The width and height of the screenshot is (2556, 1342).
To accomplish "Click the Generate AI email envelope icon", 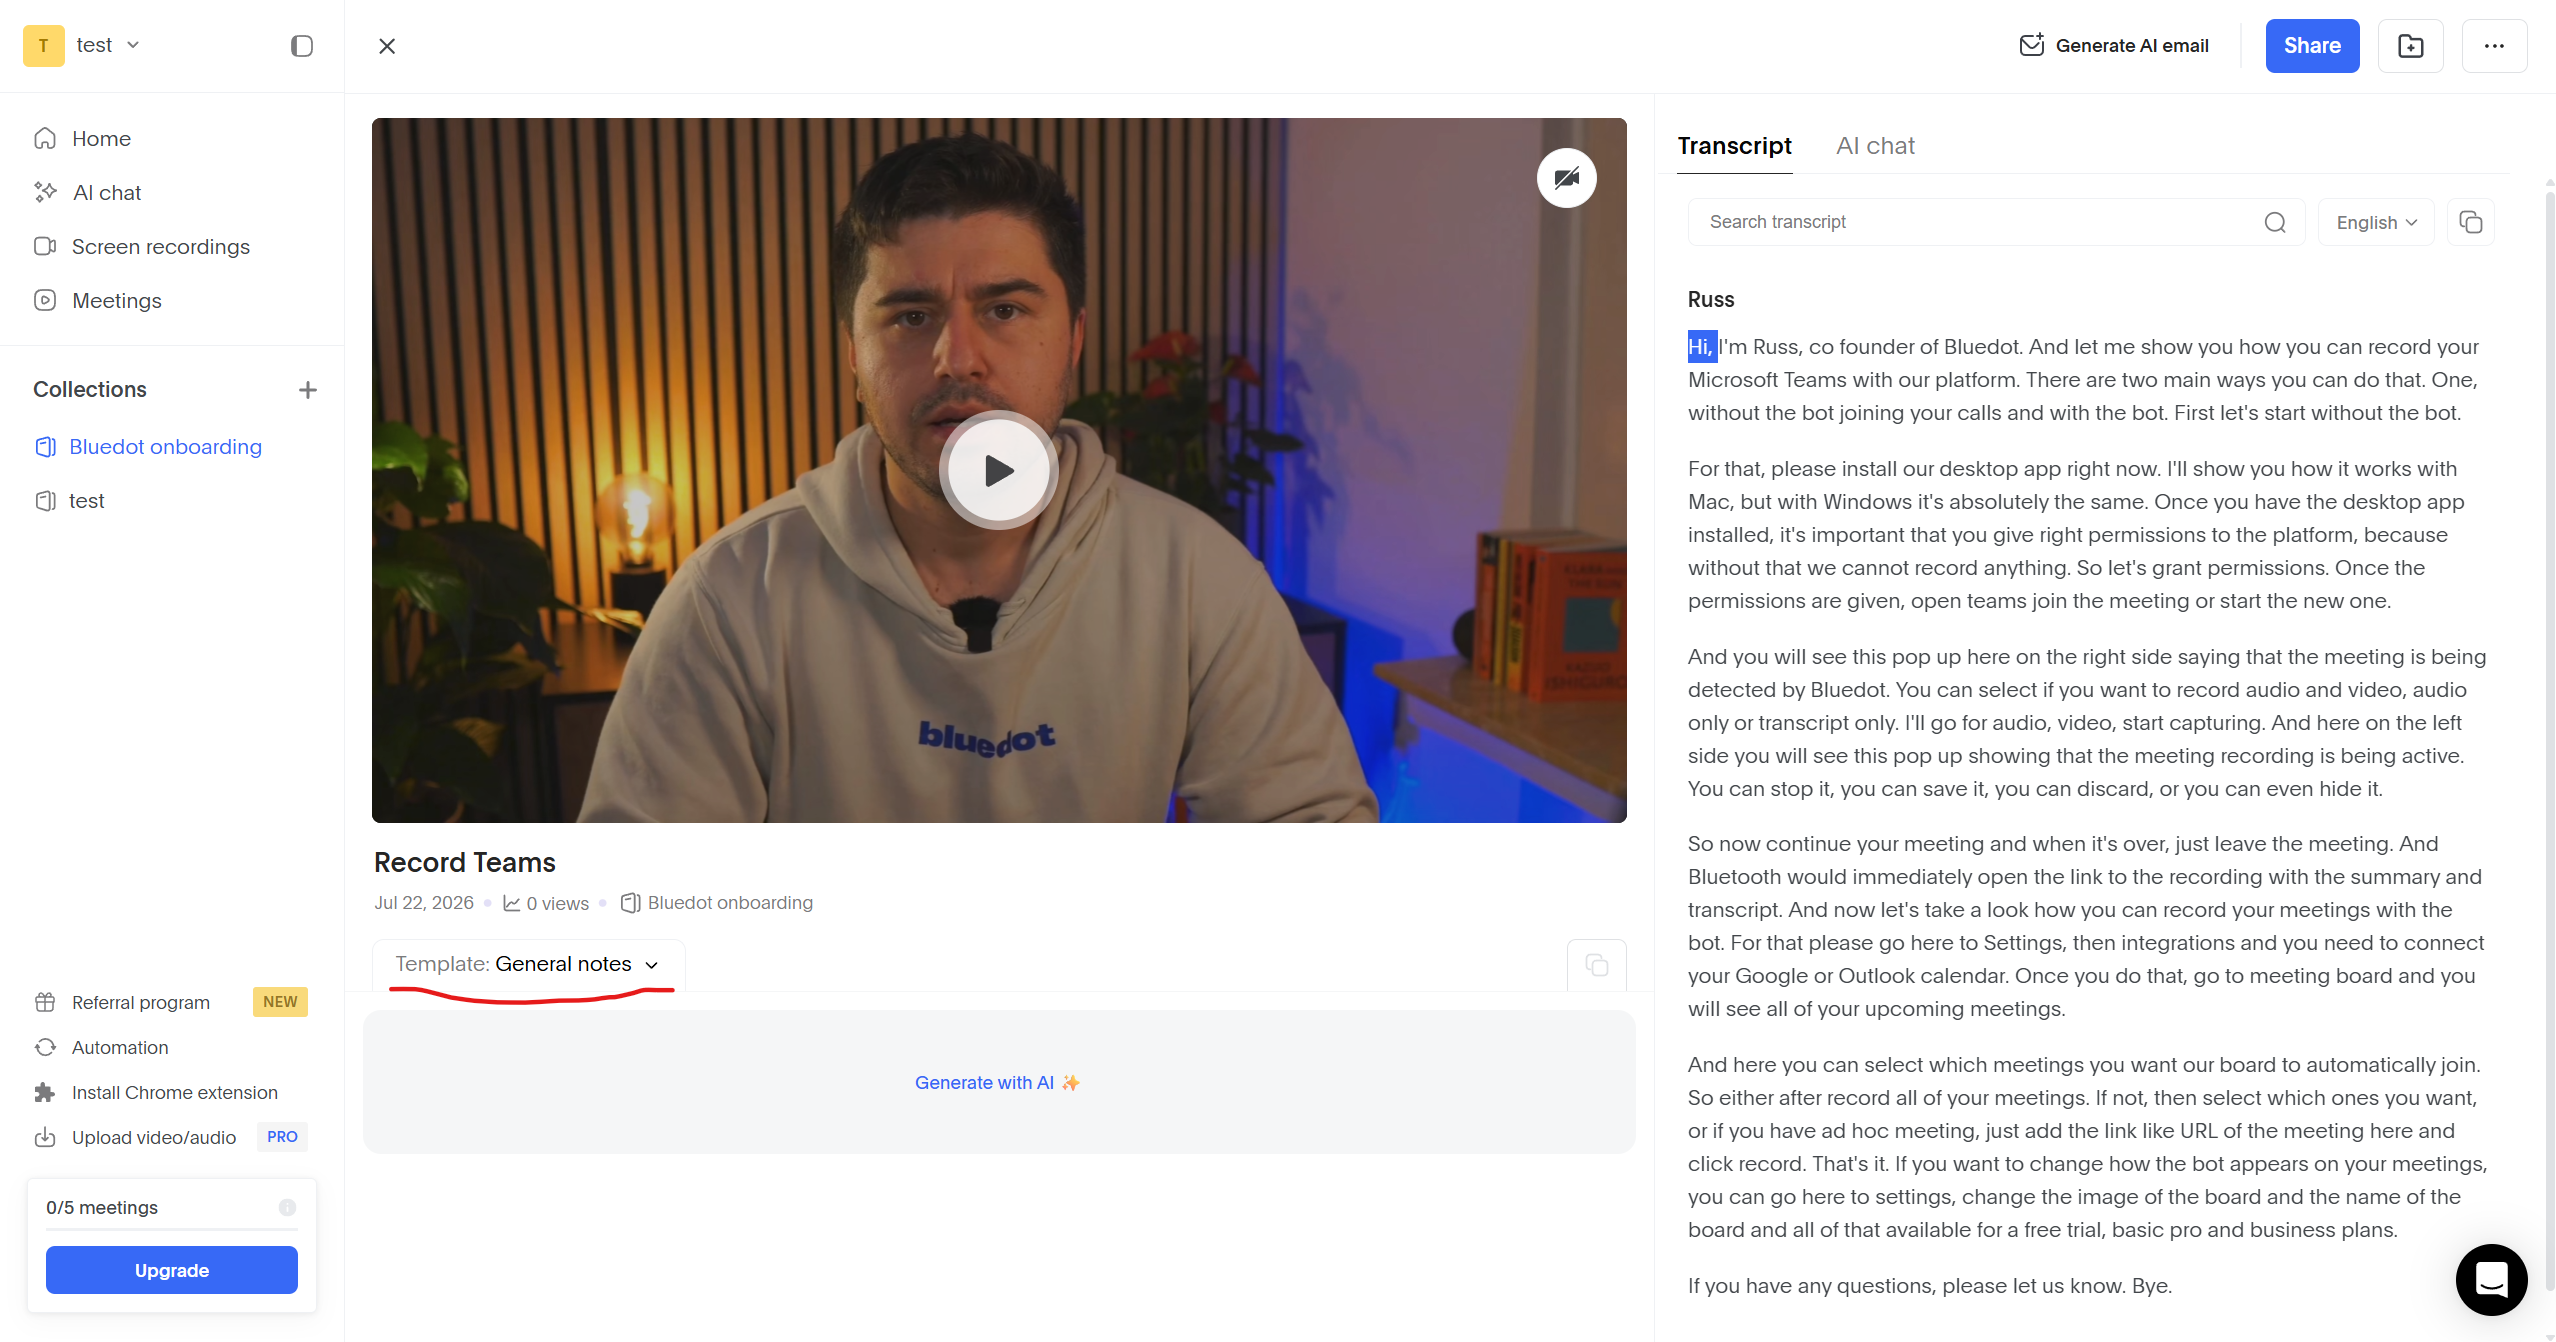I will [x=2031, y=45].
